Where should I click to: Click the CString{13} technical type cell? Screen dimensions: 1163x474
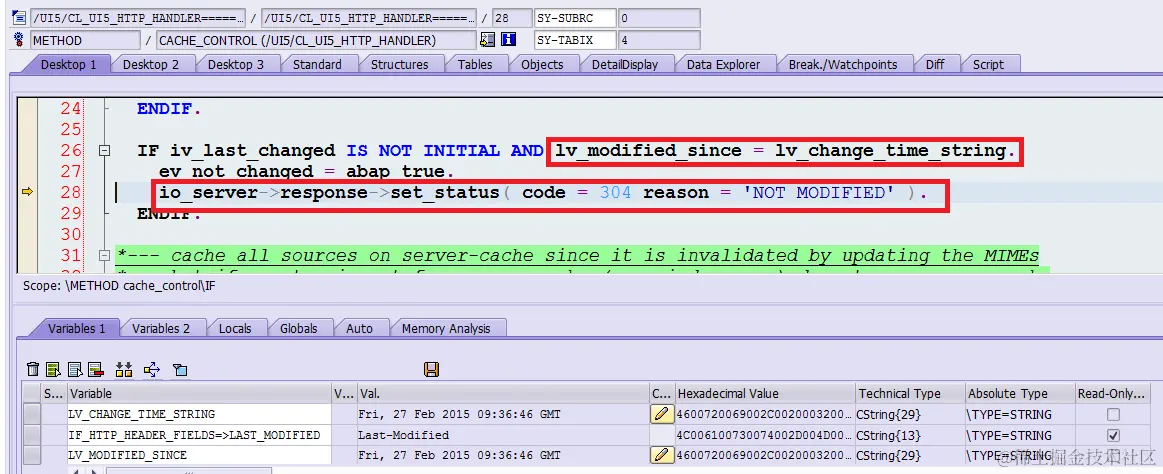909,435
